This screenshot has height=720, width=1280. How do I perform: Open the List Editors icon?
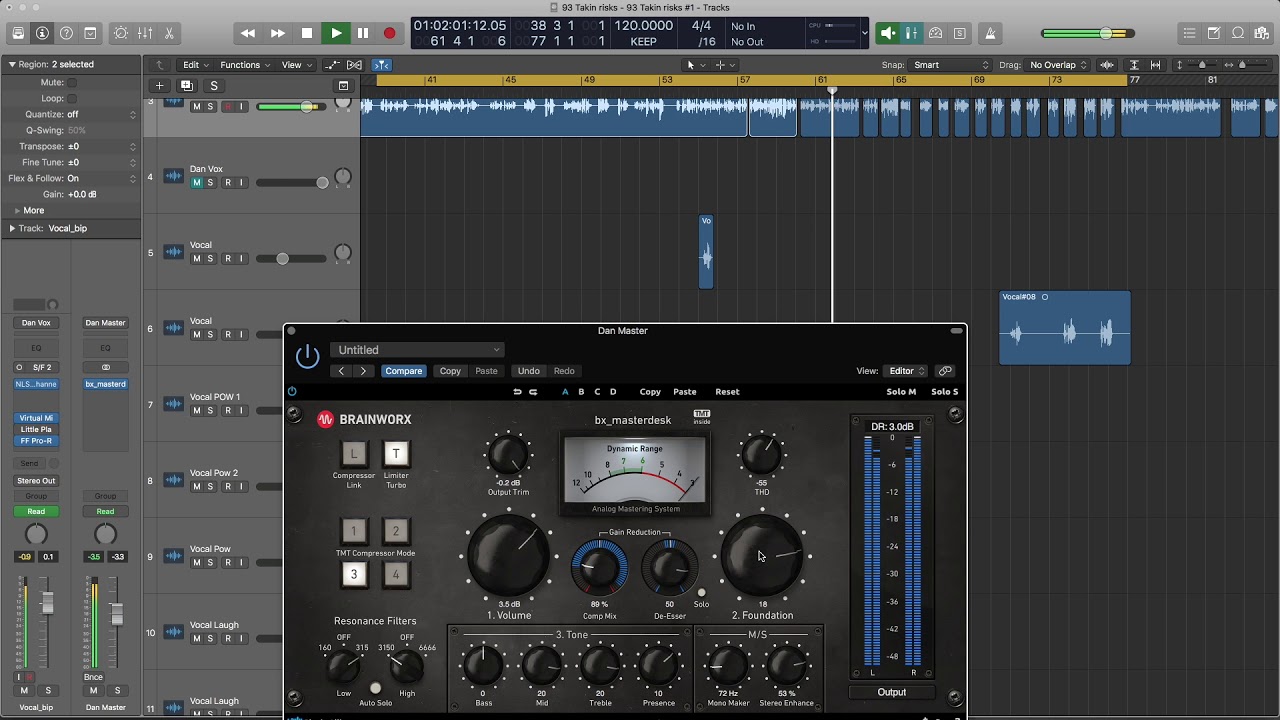(1189, 33)
